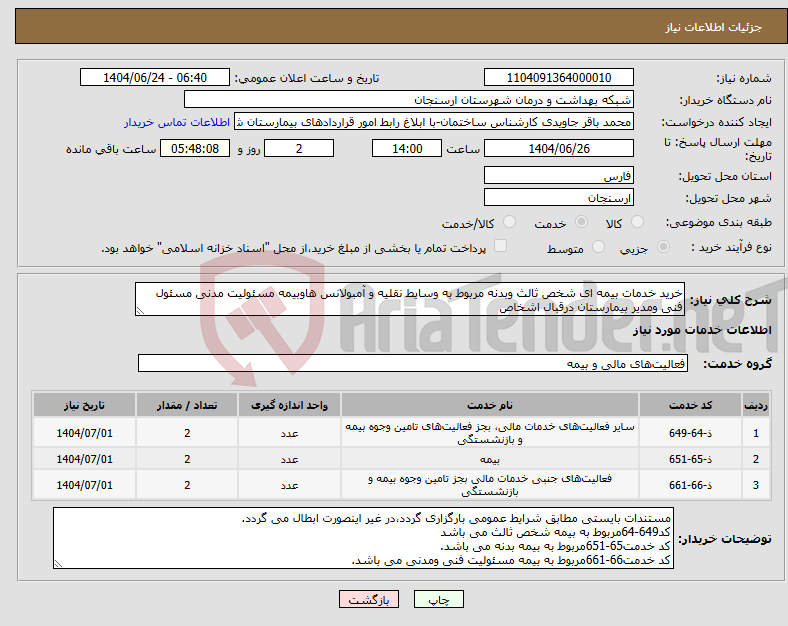This screenshot has width=788, height=626.
Task: Click column header ردیف
Action: pos(756,405)
